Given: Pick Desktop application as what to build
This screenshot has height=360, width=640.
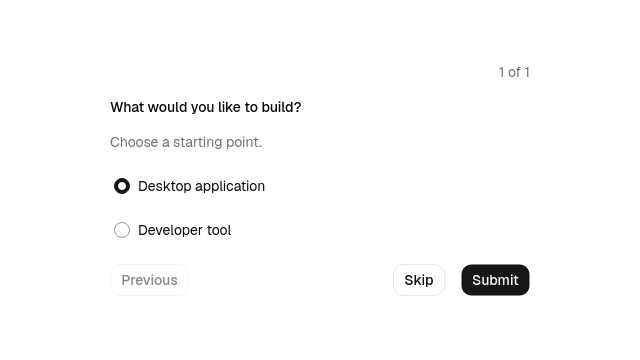Looking at the screenshot, I should [x=122, y=186].
